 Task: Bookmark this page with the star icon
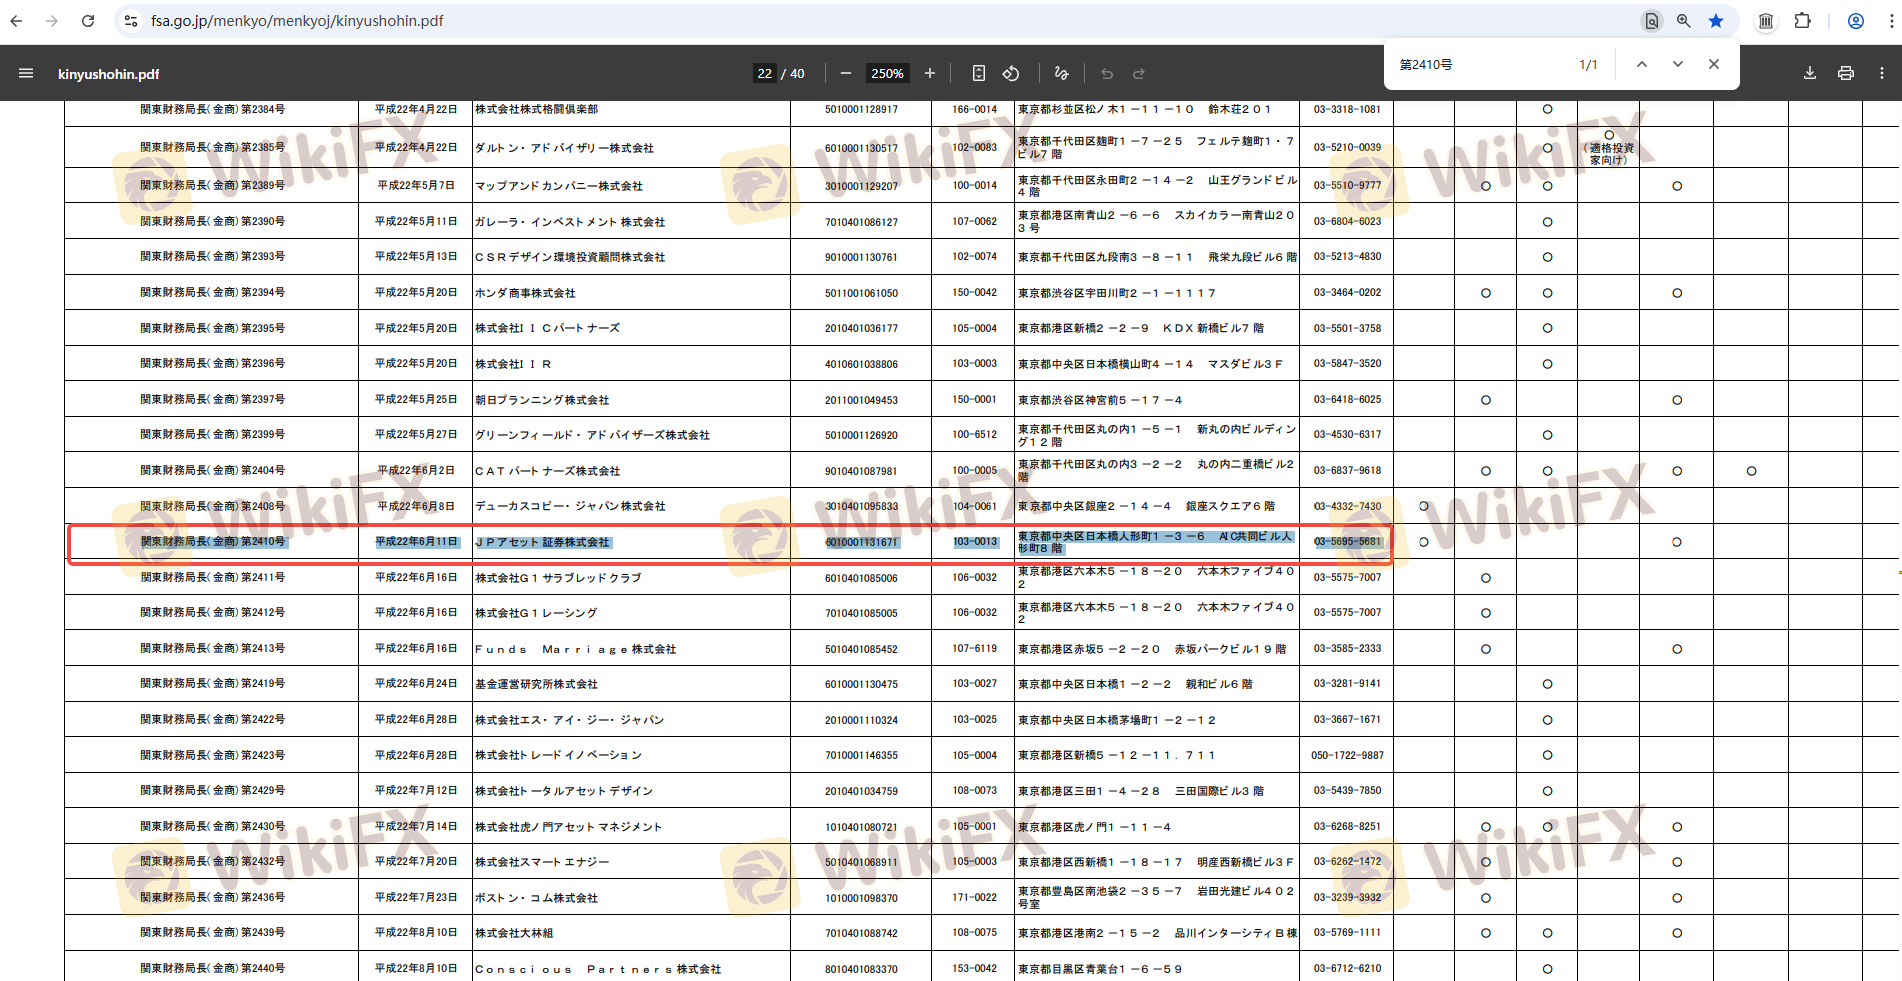tap(1716, 21)
